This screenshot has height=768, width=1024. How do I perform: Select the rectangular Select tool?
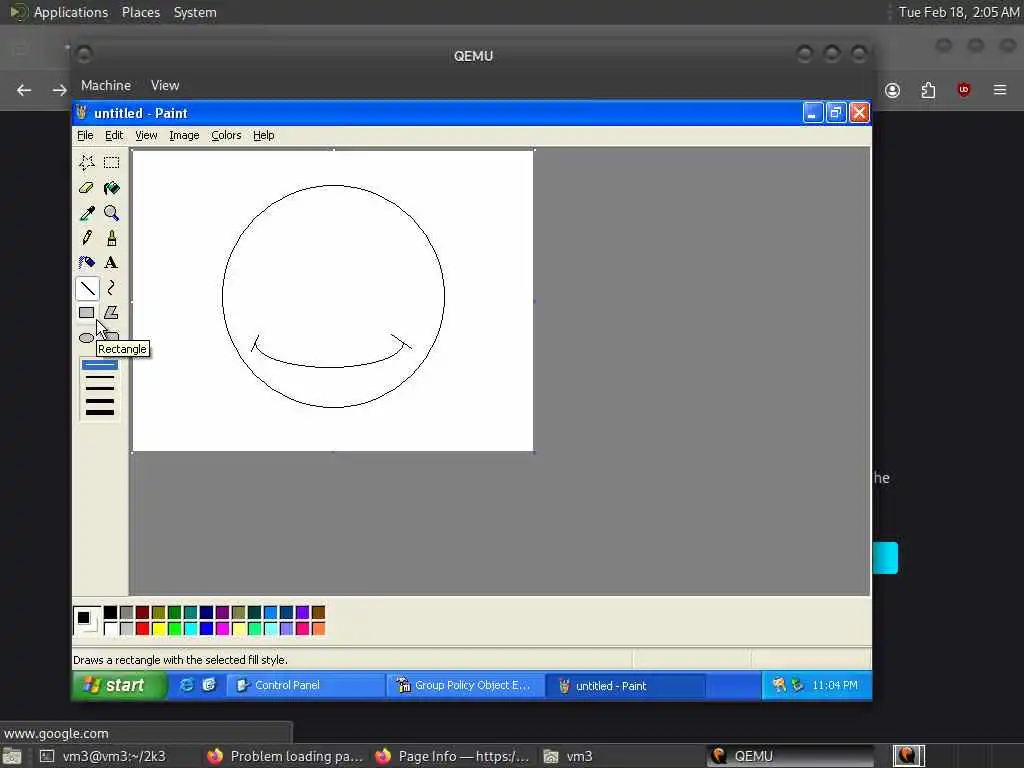tap(112, 162)
